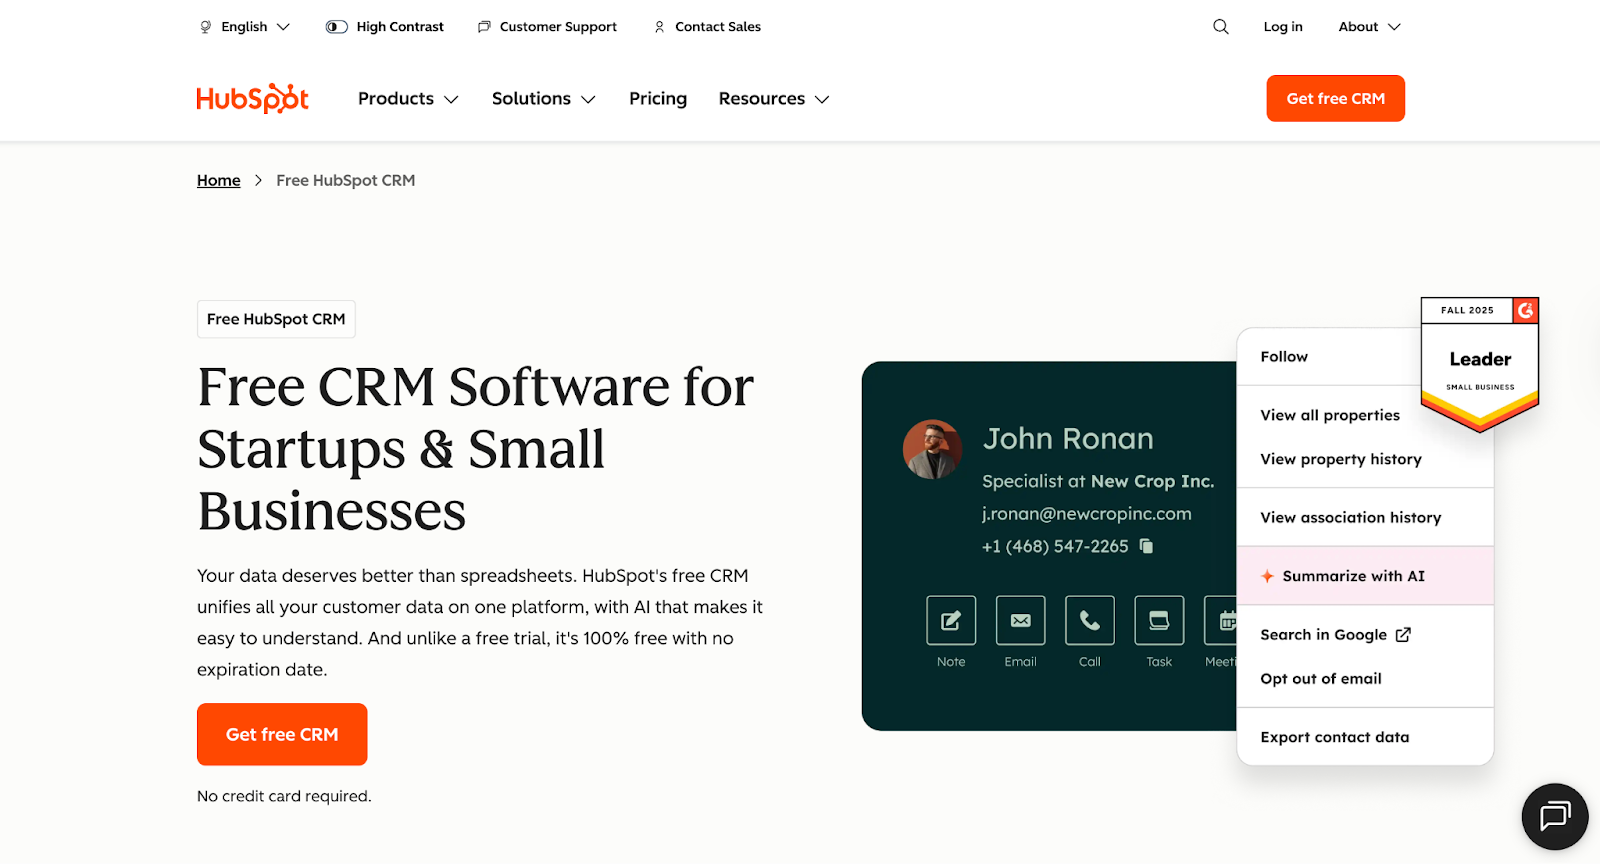
Task: Click the HubSpot logo
Action: pyautogui.click(x=252, y=98)
